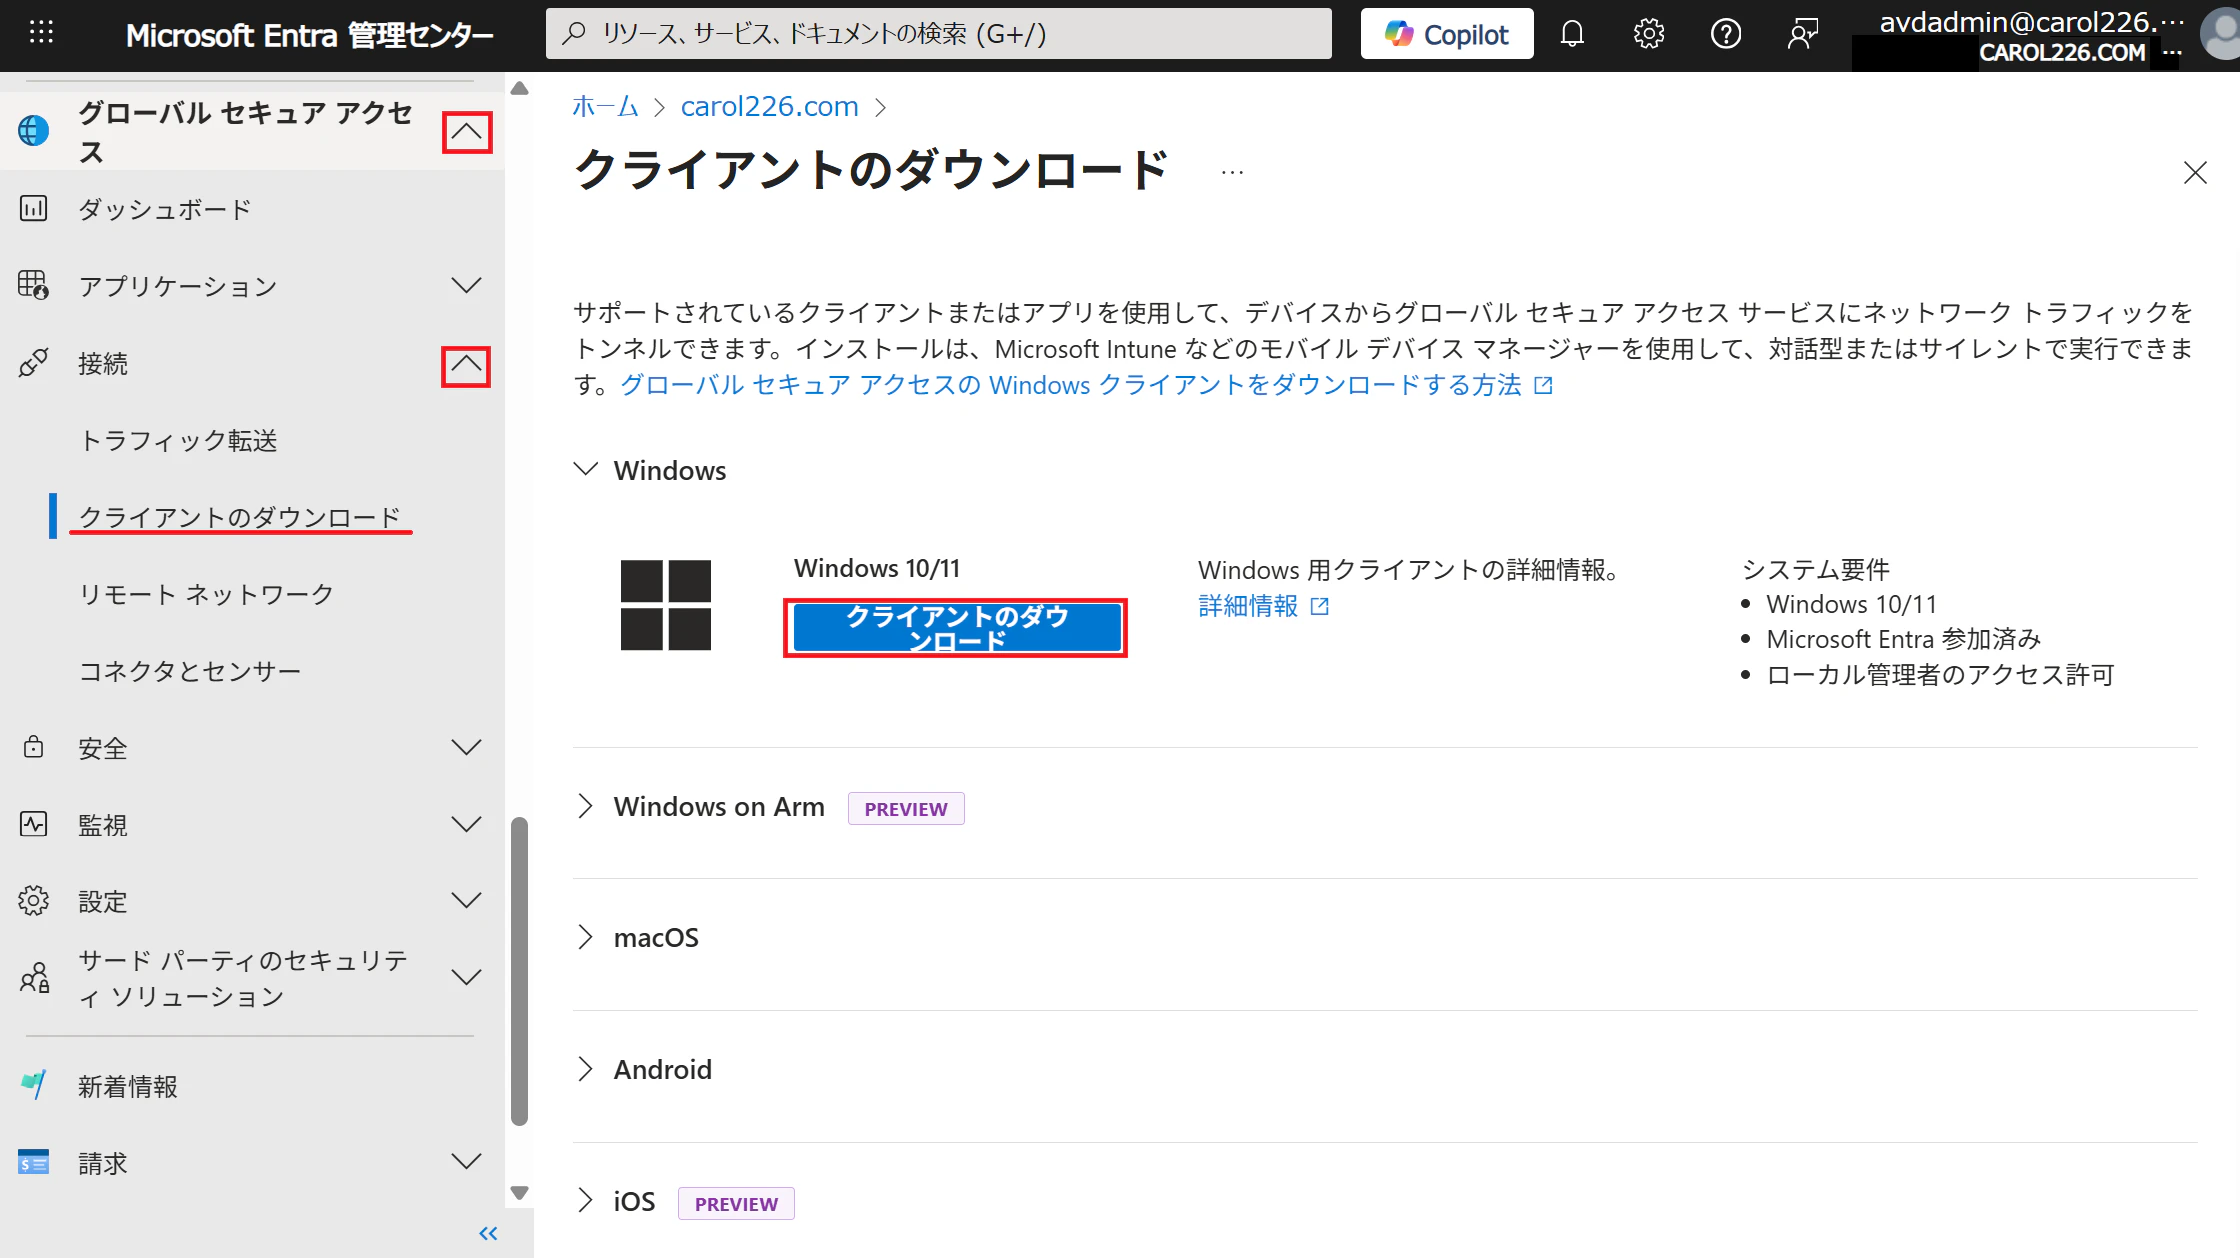This screenshot has height=1258, width=2240.
Task: Open トラフィック転送 menu item
Action: point(178,441)
